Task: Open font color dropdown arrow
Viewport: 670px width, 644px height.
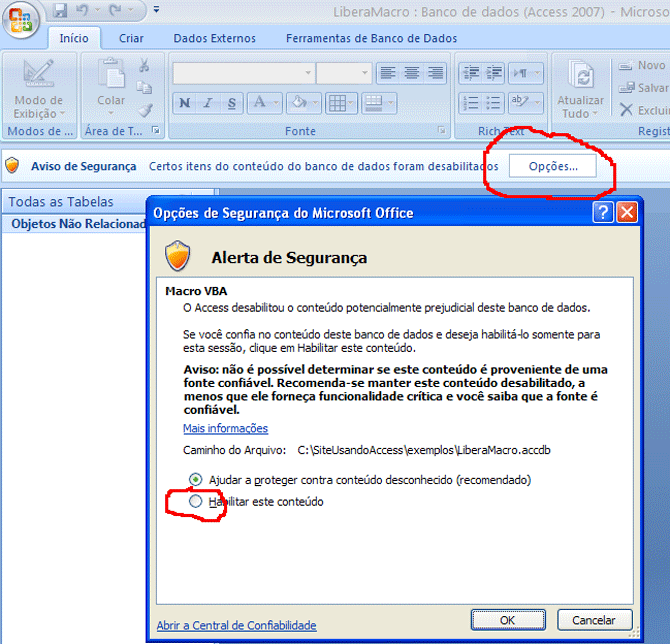Action: pyautogui.click(x=276, y=103)
